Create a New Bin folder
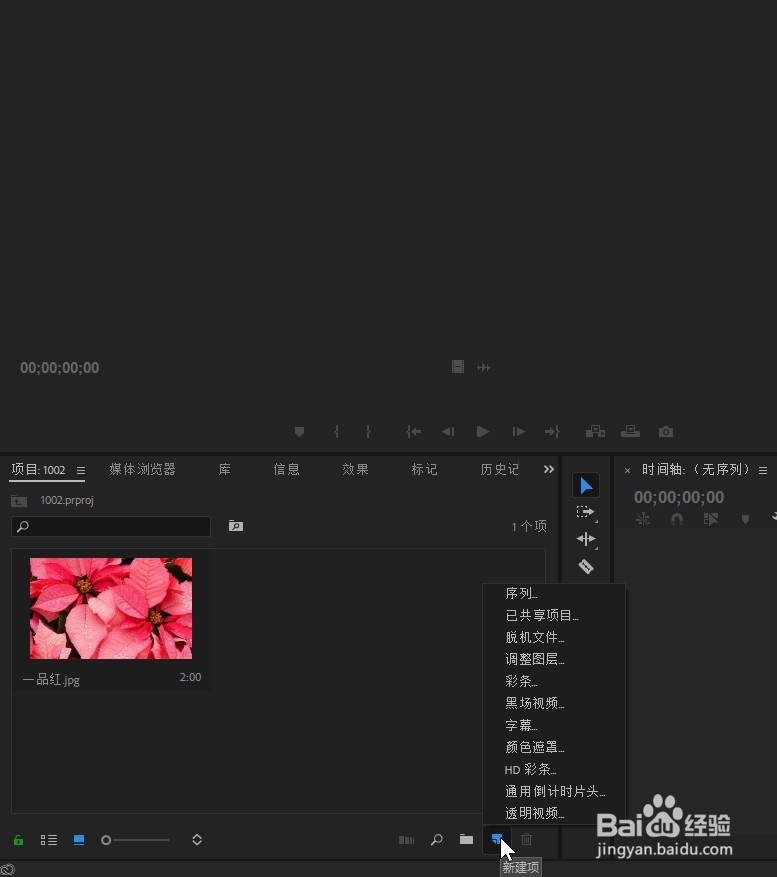 [467, 839]
